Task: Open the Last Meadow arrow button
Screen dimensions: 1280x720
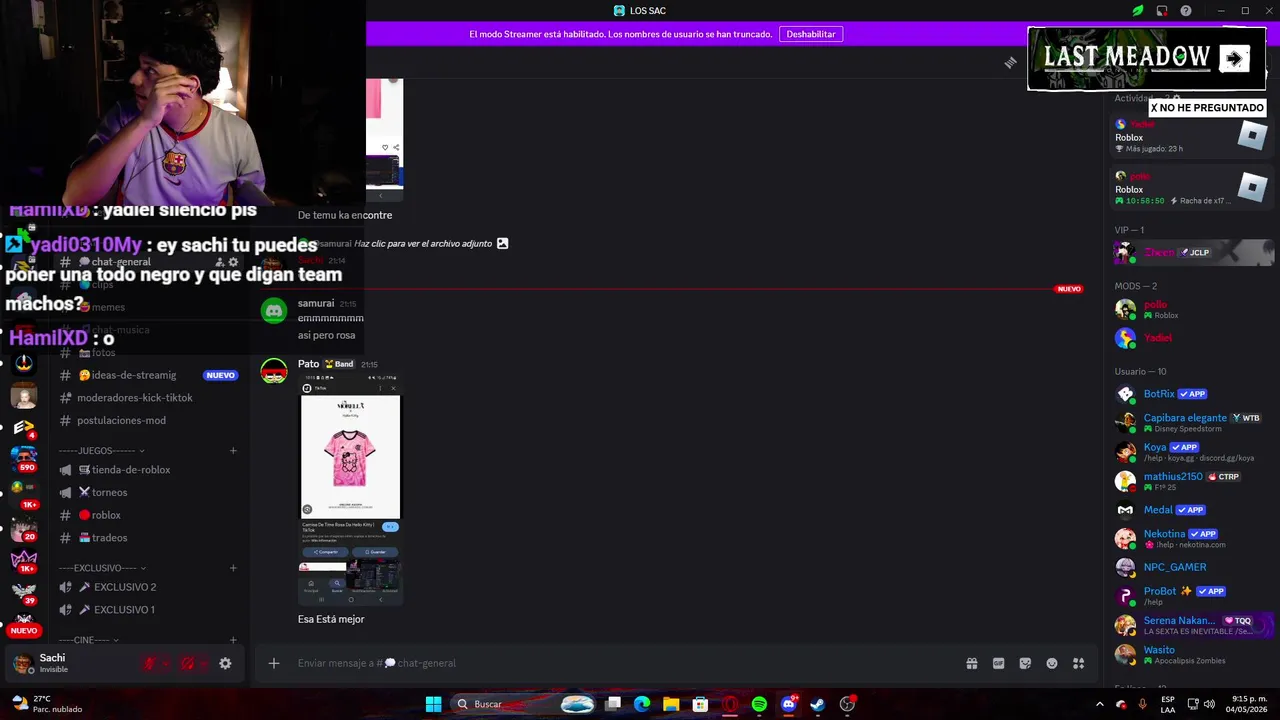Action: pyautogui.click(x=1234, y=59)
